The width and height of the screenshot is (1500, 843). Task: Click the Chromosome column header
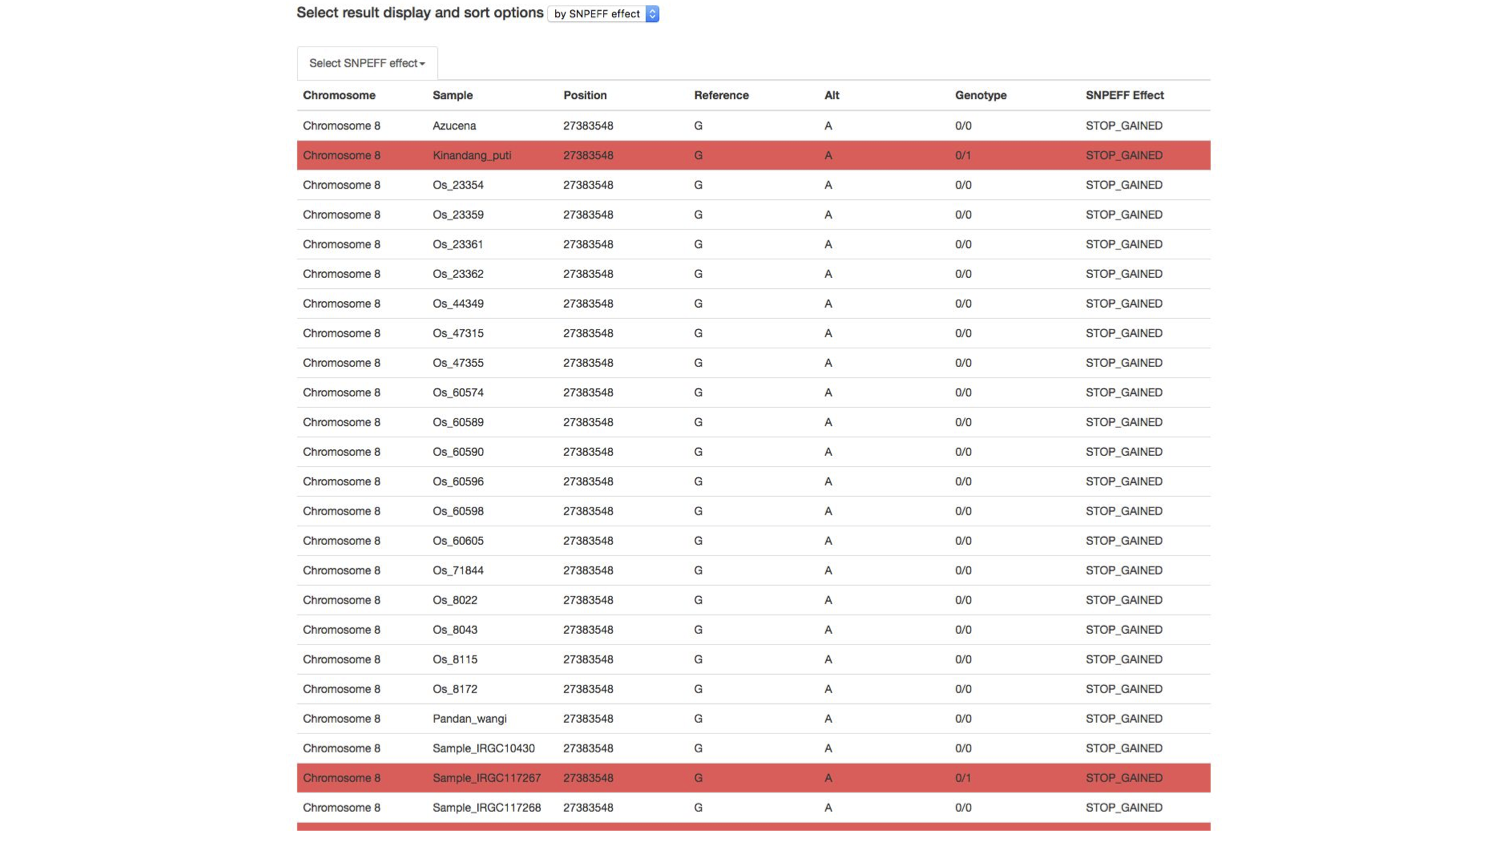click(x=339, y=95)
